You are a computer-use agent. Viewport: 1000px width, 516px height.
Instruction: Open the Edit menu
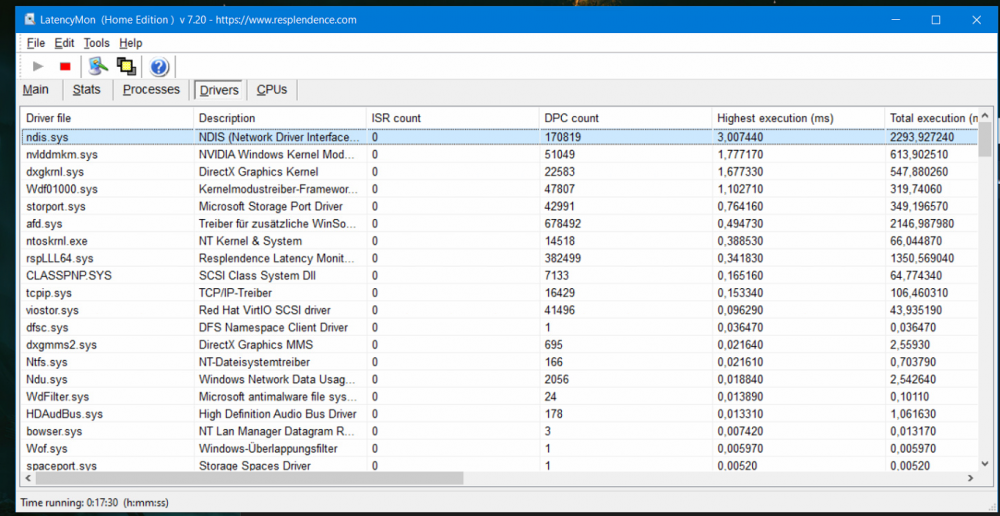coord(64,43)
